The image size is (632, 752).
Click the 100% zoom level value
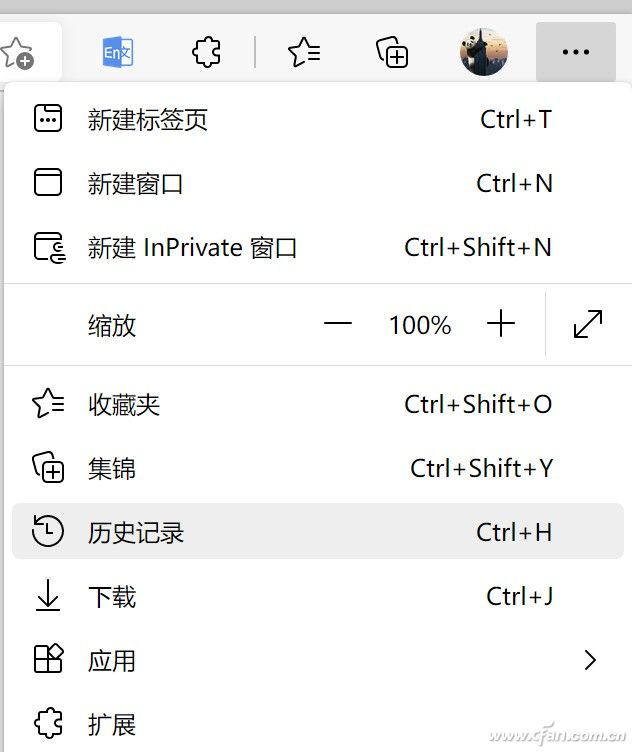(420, 324)
